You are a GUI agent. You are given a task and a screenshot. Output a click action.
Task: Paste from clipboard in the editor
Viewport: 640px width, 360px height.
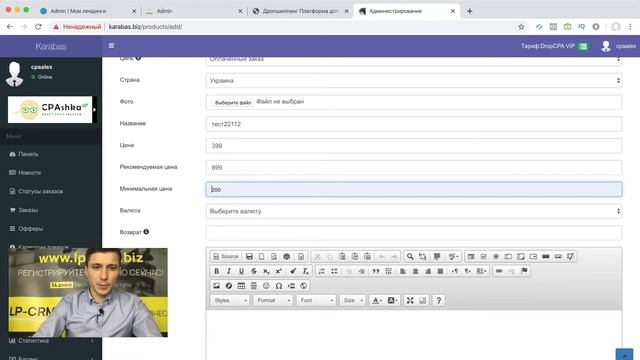pos(342,256)
